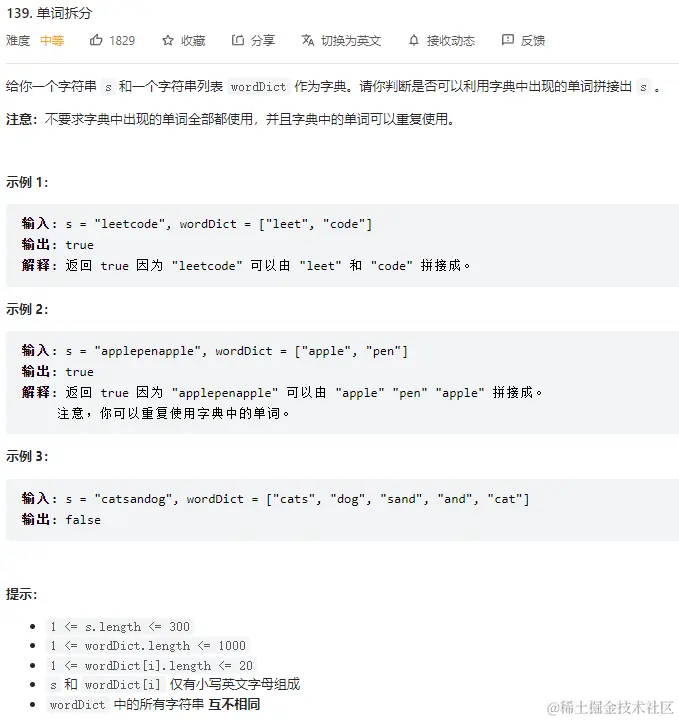Screen dimensions: 679x721
Task: Click the input line containing "applepenapple", wordDict
Action: [215, 351]
